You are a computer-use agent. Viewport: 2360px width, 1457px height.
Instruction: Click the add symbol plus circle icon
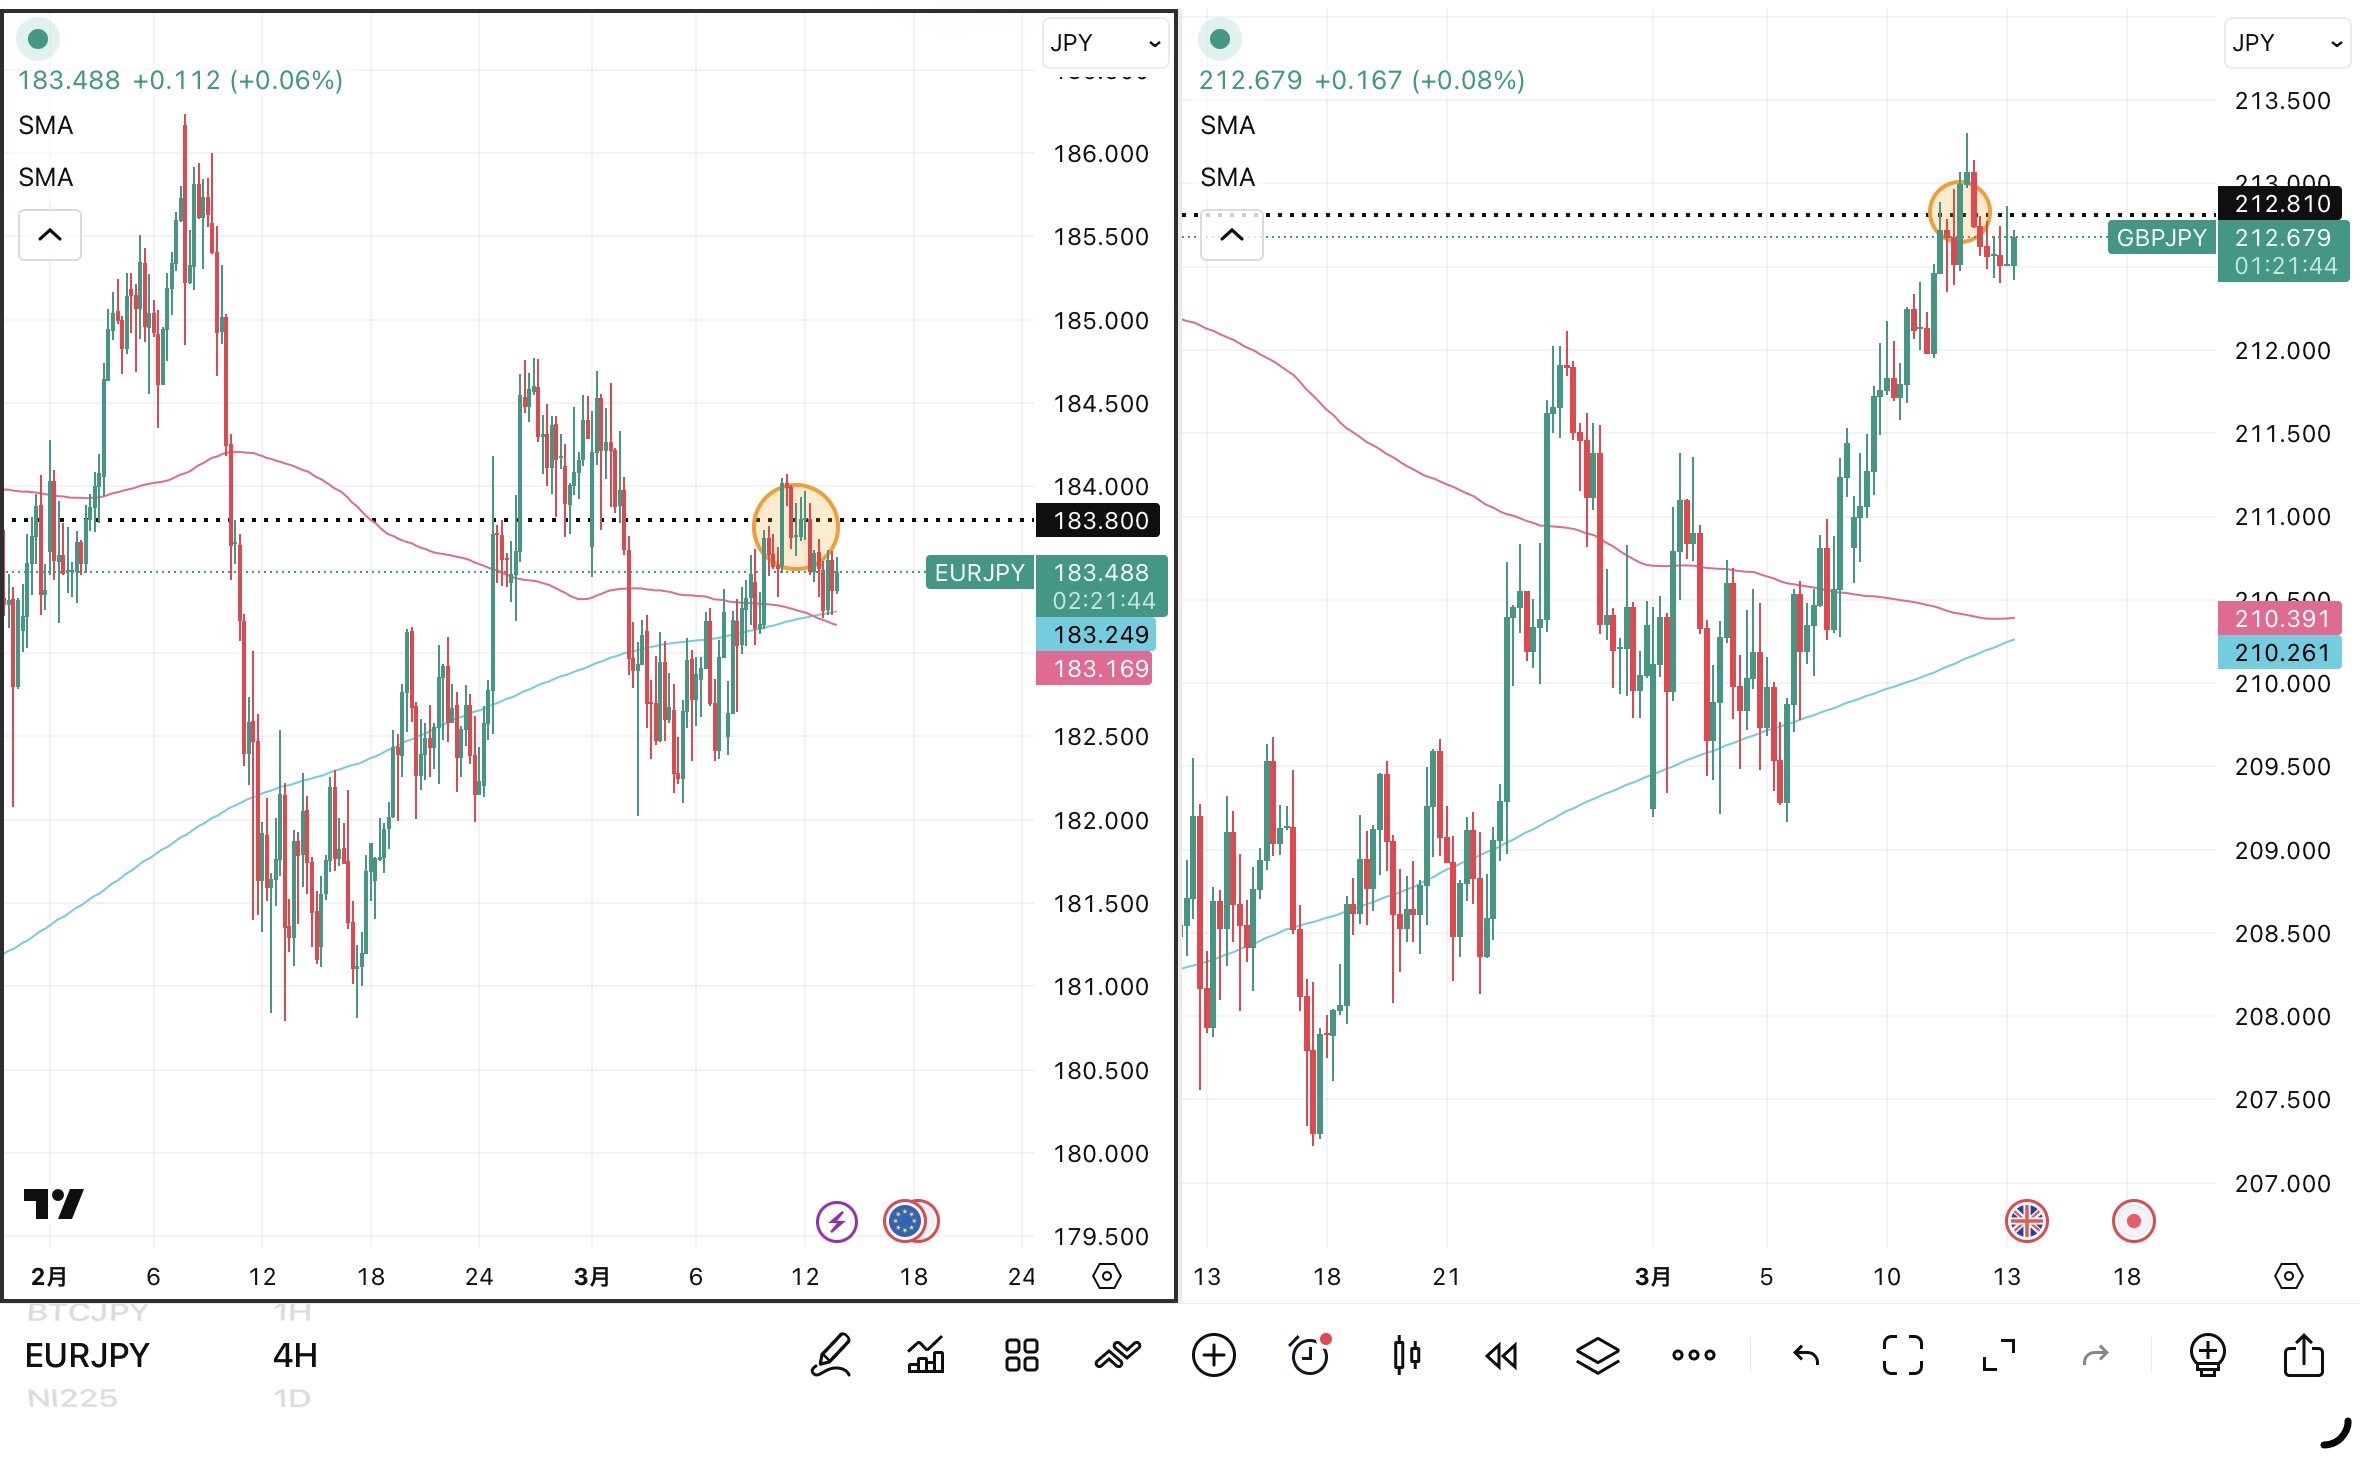[1213, 1355]
